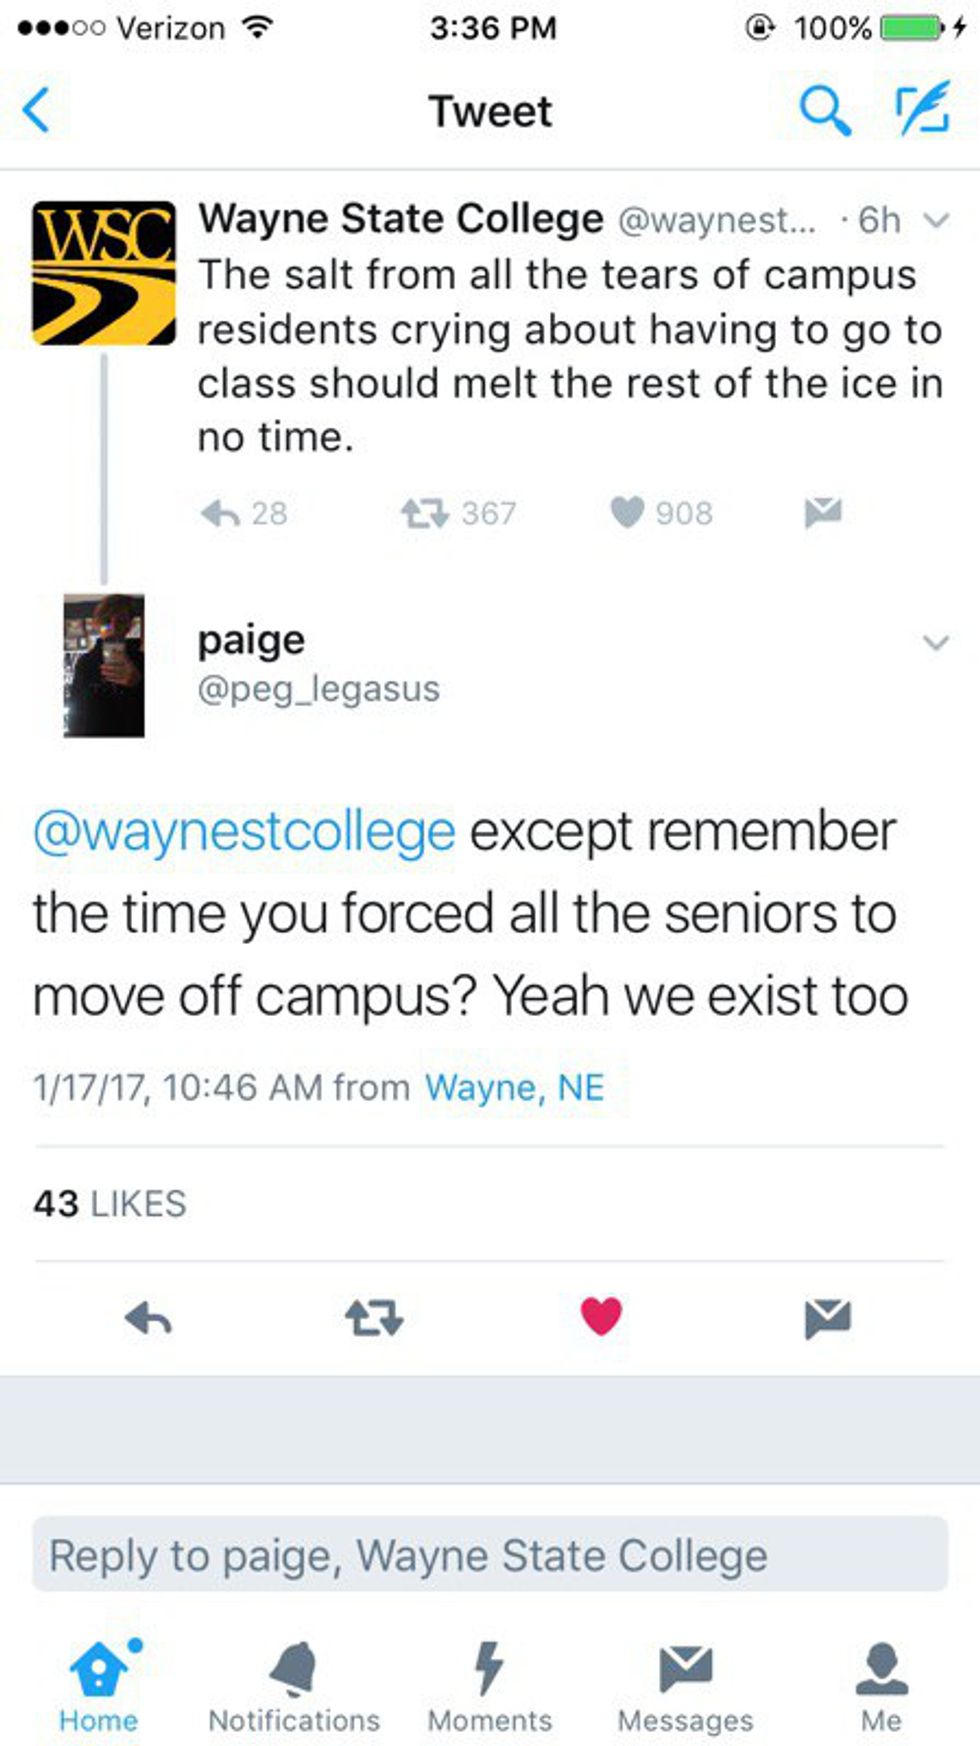Unlike paige's tweet red heart
This screenshot has width=980, height=1746.
tap(601, 1316)
